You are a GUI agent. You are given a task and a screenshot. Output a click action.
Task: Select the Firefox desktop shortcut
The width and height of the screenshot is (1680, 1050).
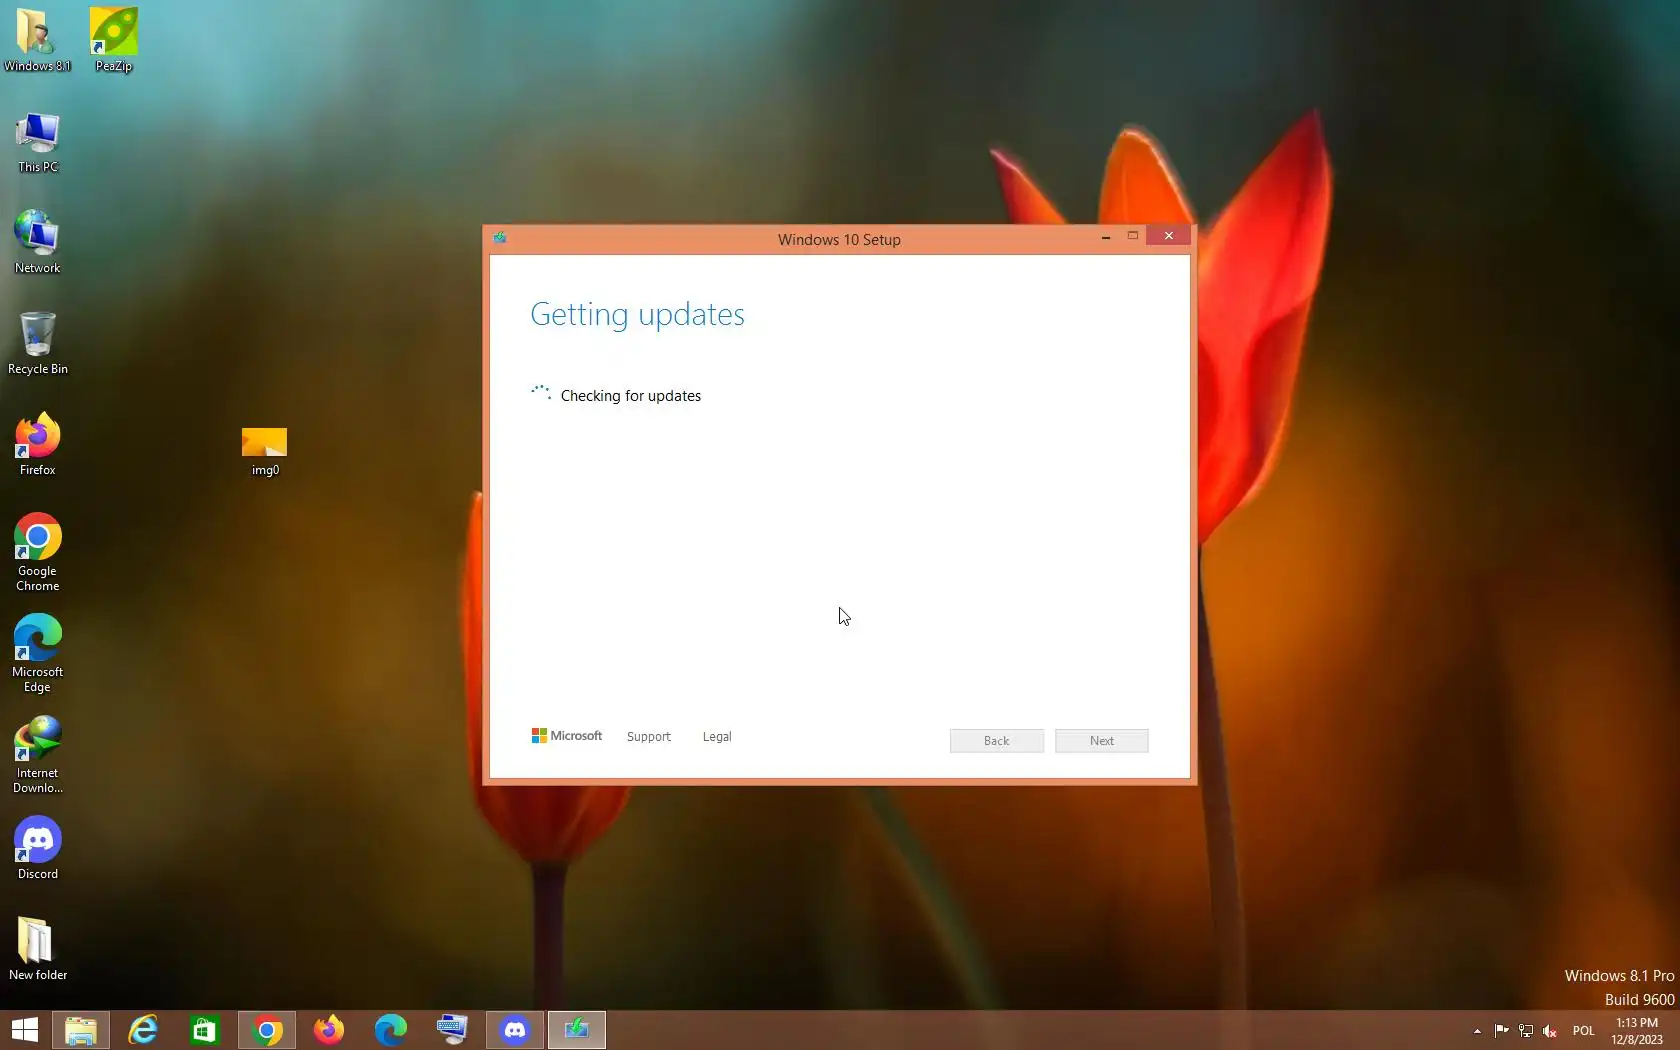pos(37,444)
